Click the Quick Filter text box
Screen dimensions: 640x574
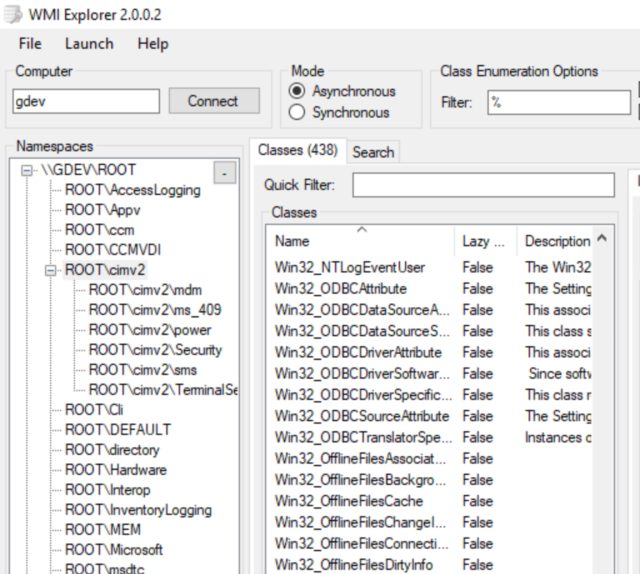(484, 185)
